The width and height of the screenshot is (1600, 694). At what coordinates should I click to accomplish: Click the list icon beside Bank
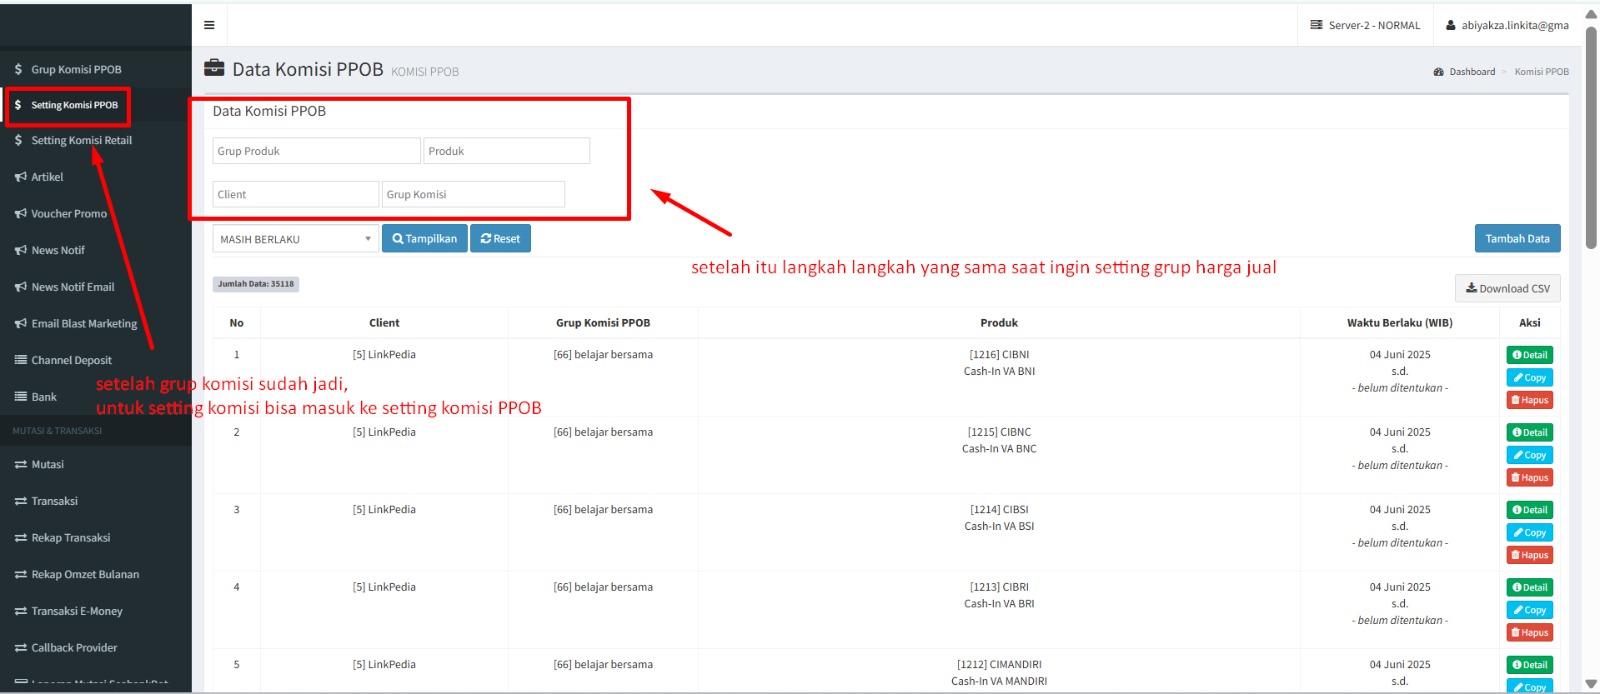[x=20, y=397]
